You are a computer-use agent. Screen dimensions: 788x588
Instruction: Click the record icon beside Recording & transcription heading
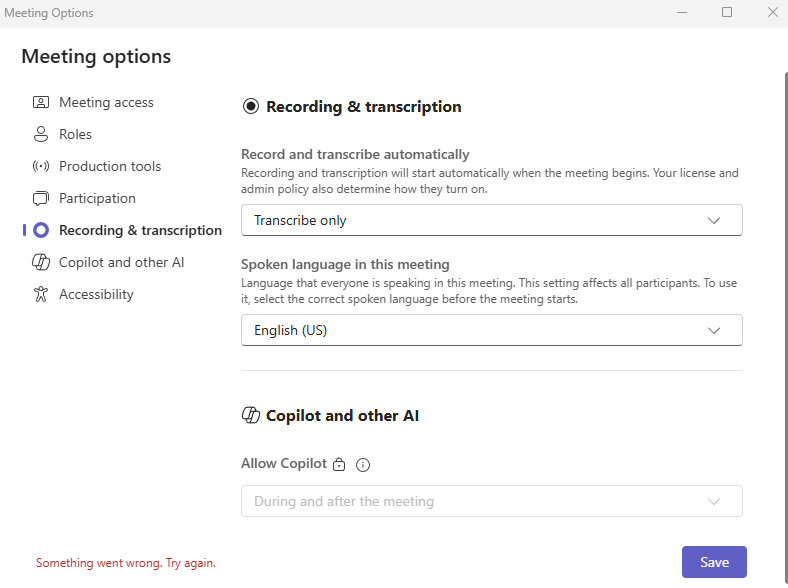pyautogui.click(x=251, y=107)
